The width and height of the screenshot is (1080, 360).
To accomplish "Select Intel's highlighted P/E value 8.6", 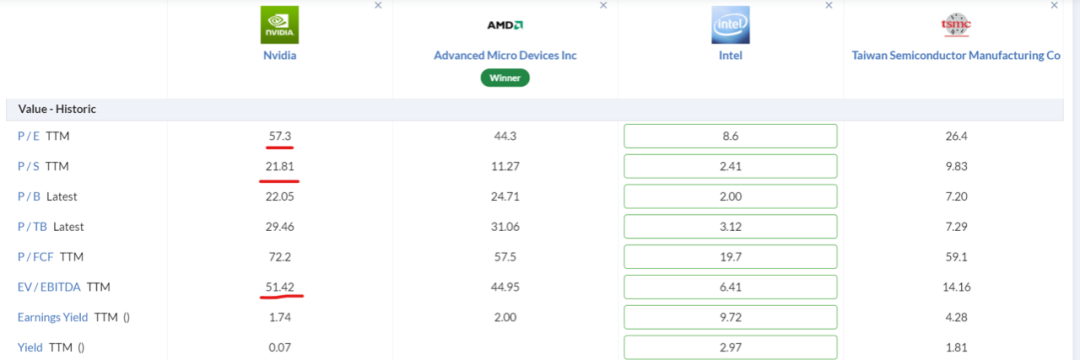I will [730, 136].
